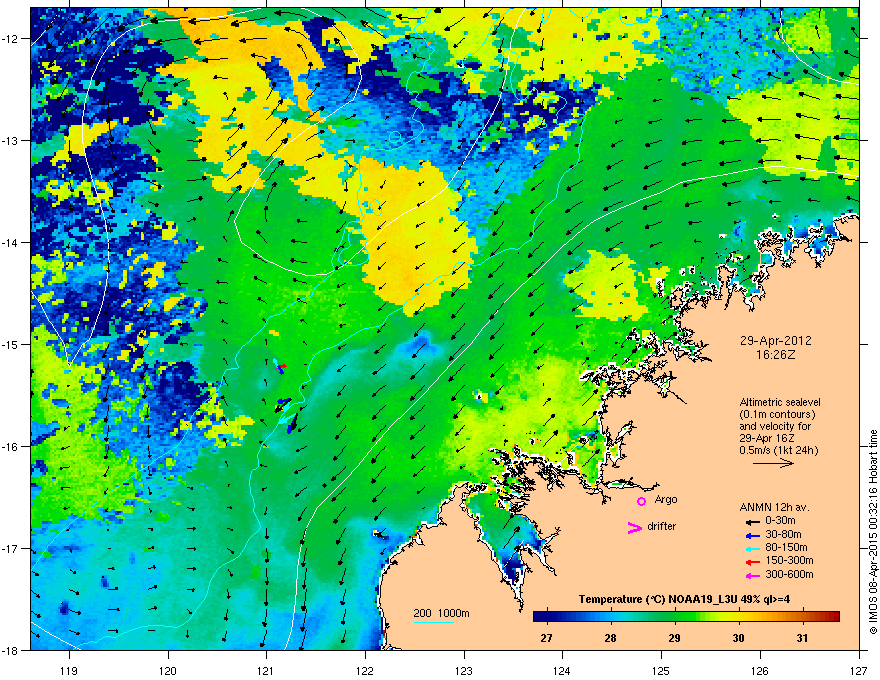The image size is (880, 680).
Task: Select the black 0-30m legend arrow
Action: (x=752, y=521)
